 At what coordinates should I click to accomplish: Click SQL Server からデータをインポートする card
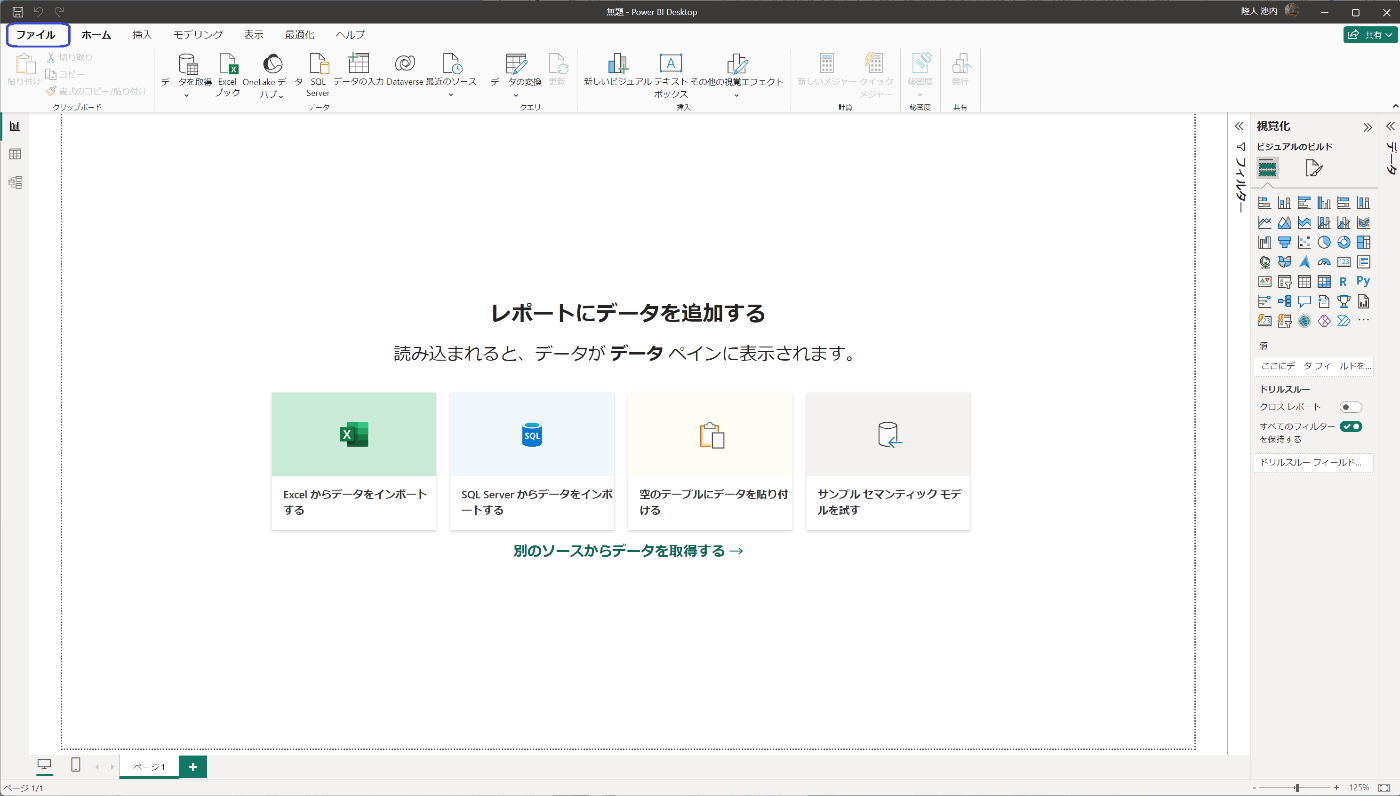tap(532, 461)
